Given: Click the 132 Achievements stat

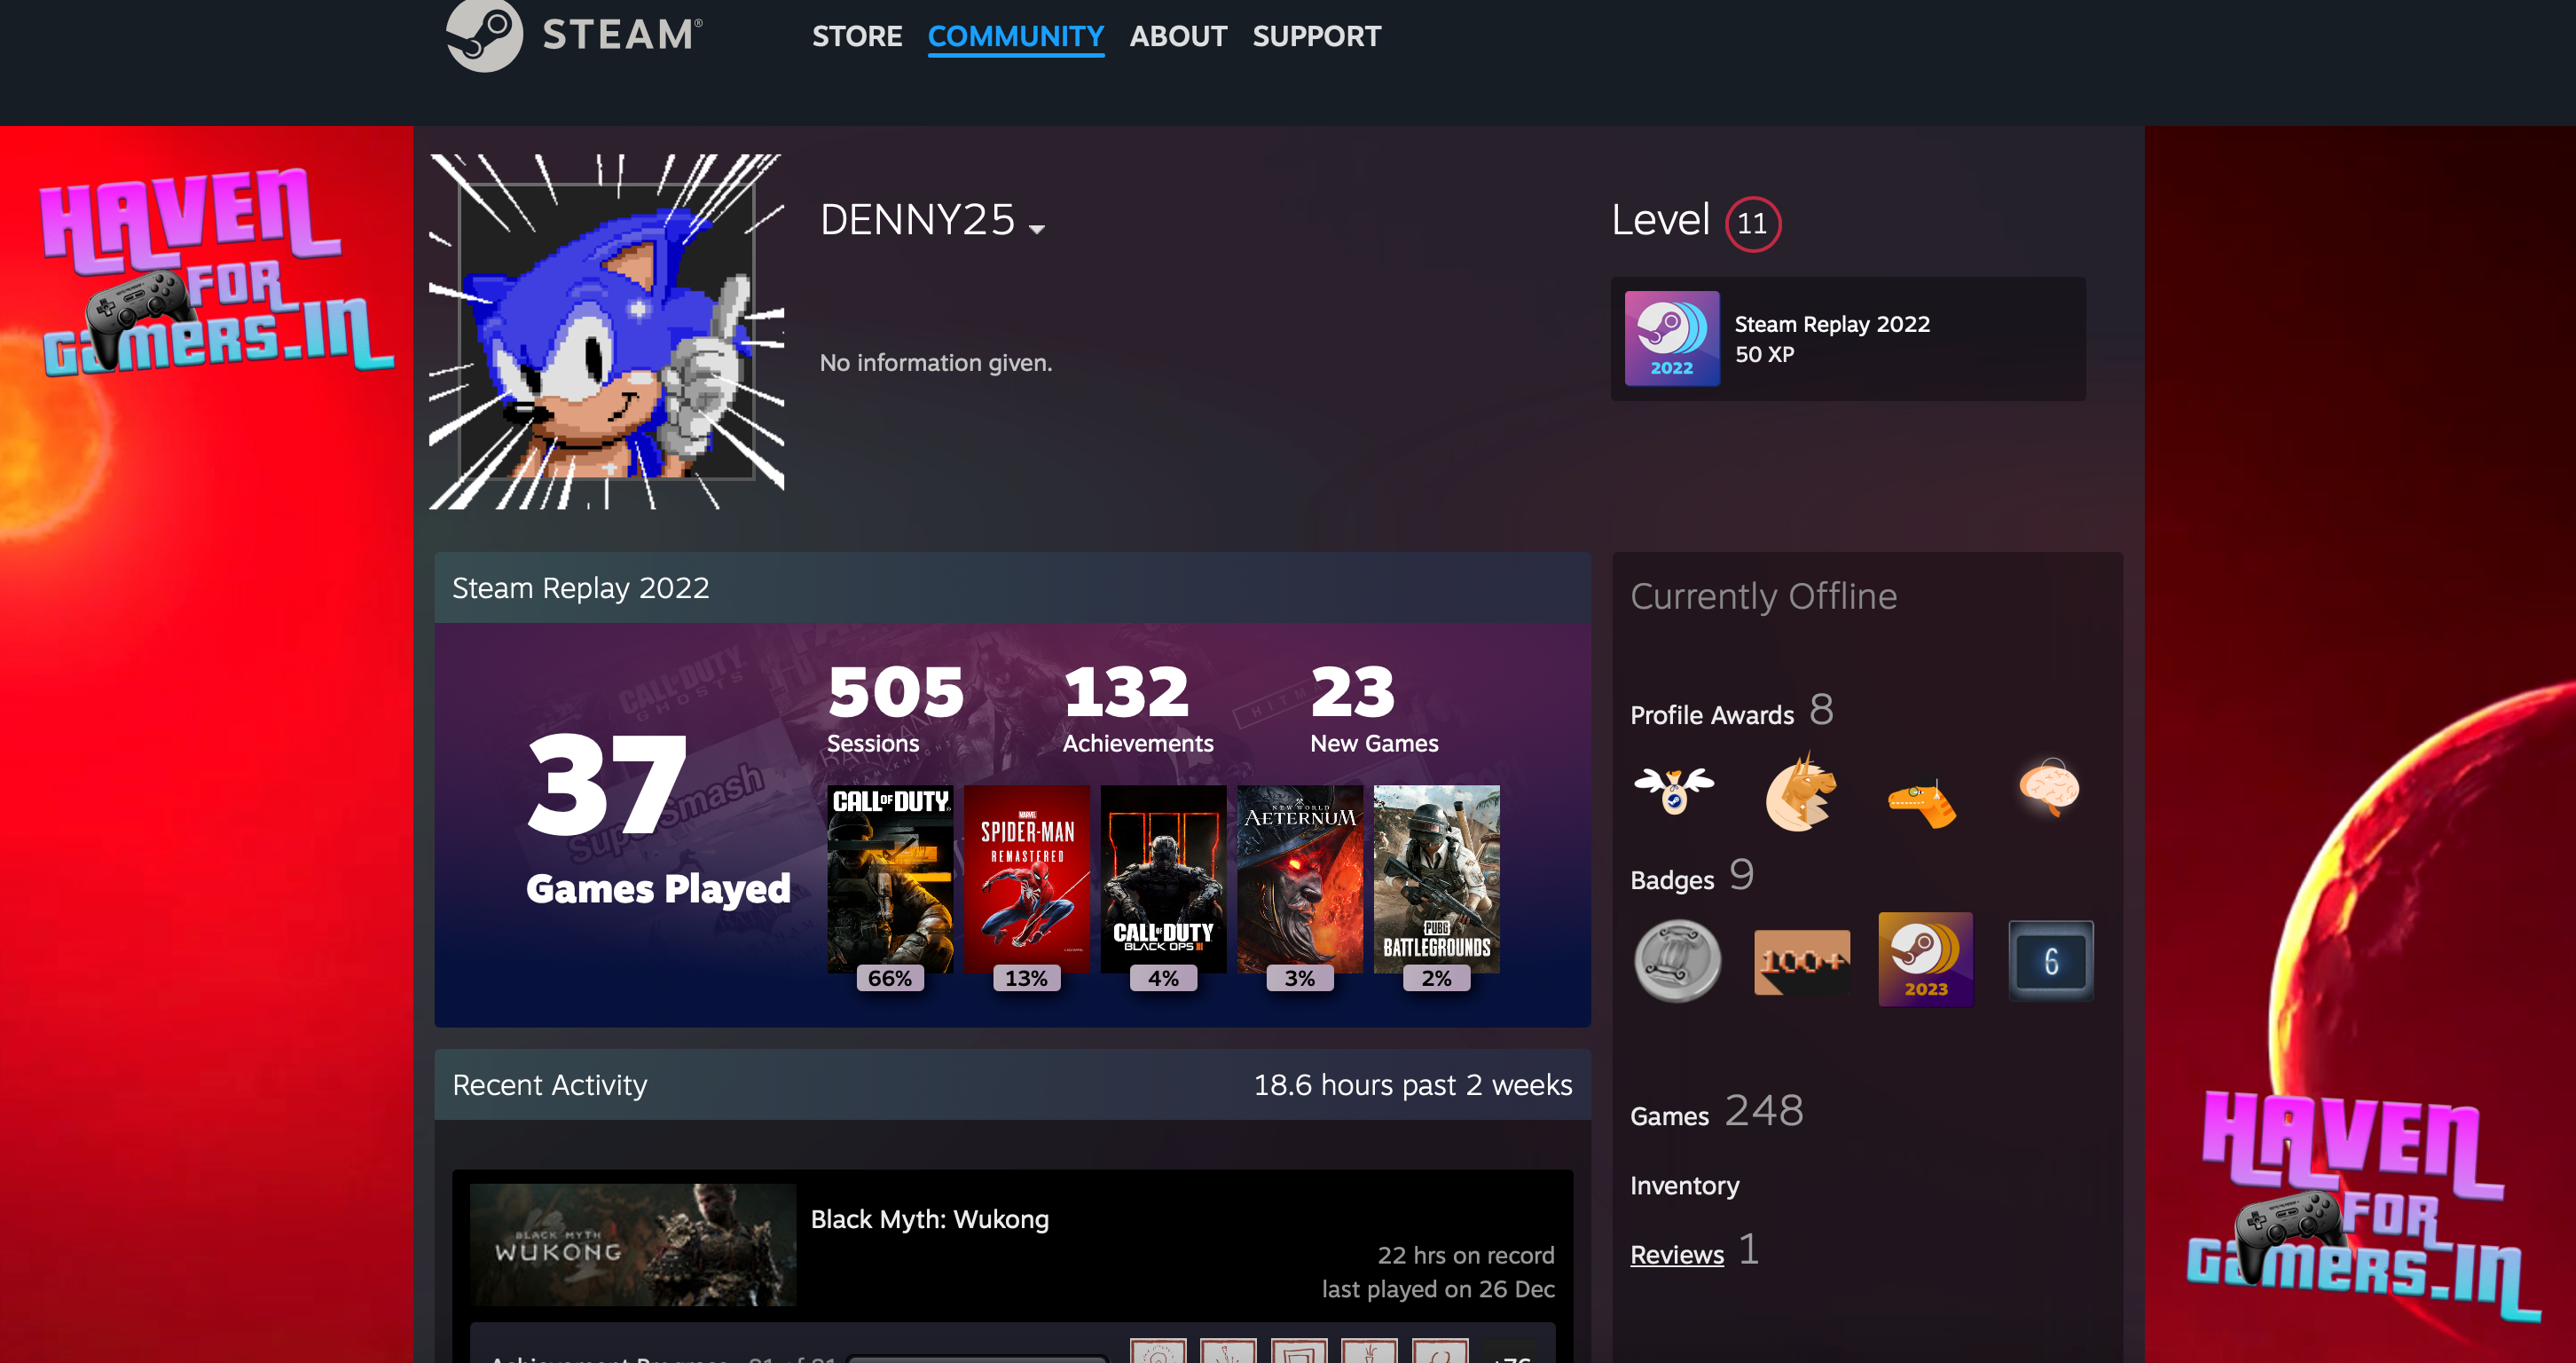Looking at the screenshot, I should click(1137, 708).
